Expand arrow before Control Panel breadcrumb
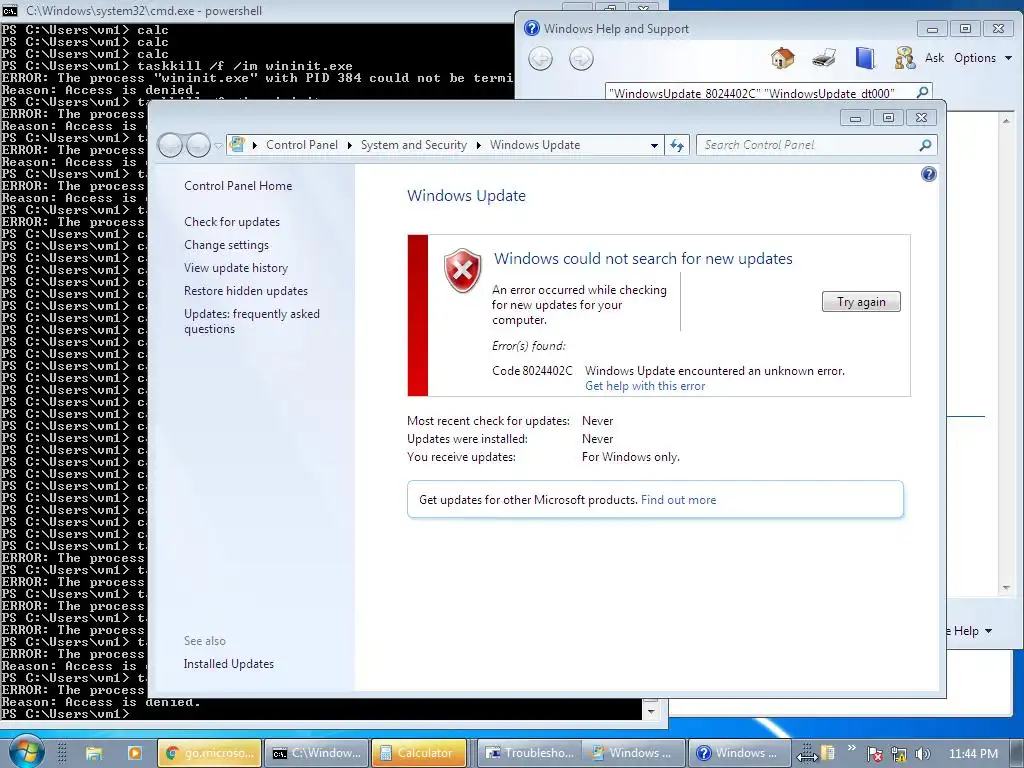This screenshot has width=1024, height=768. 255,145
